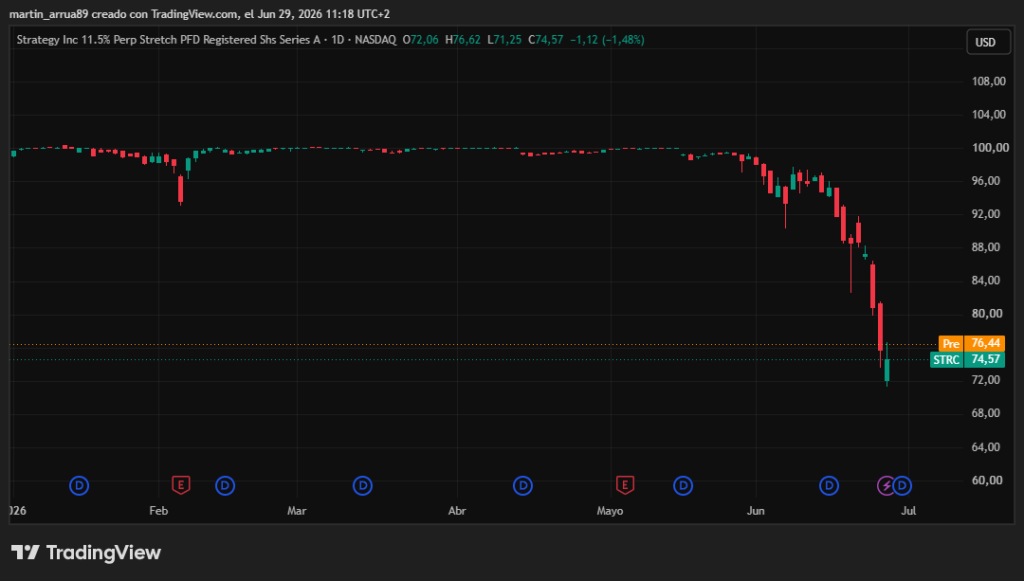Image resolution: width=1024 pixels, height=581 pixels.
Task: Click the 108,00 price axis label
Action: tap(989, 82)
